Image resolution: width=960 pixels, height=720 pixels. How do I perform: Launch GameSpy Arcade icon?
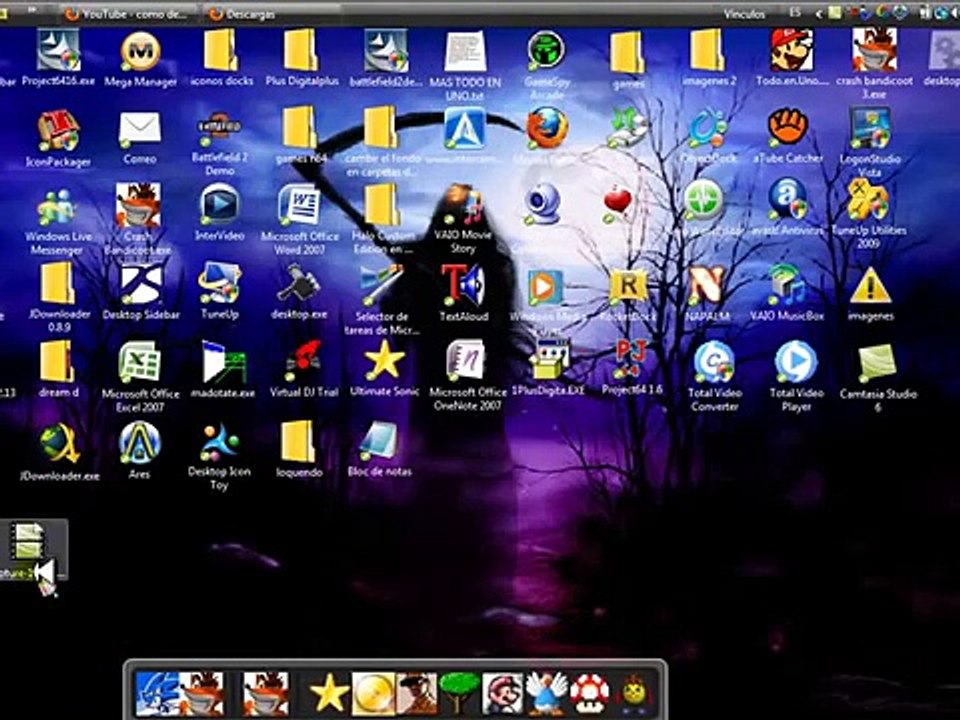(546, 50)
